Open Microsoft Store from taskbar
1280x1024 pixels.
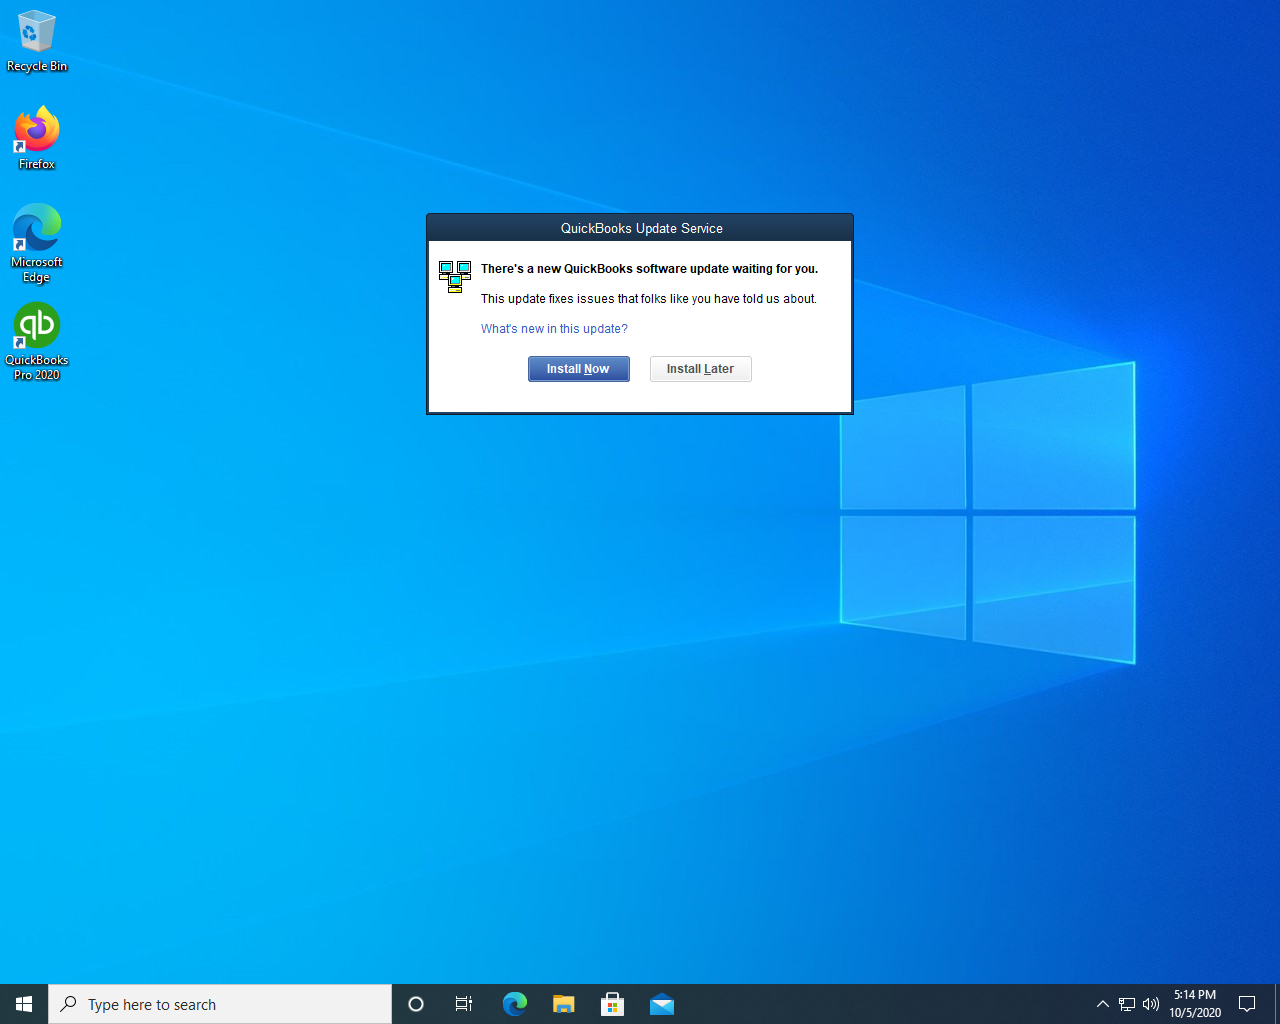coord(612,1003)
